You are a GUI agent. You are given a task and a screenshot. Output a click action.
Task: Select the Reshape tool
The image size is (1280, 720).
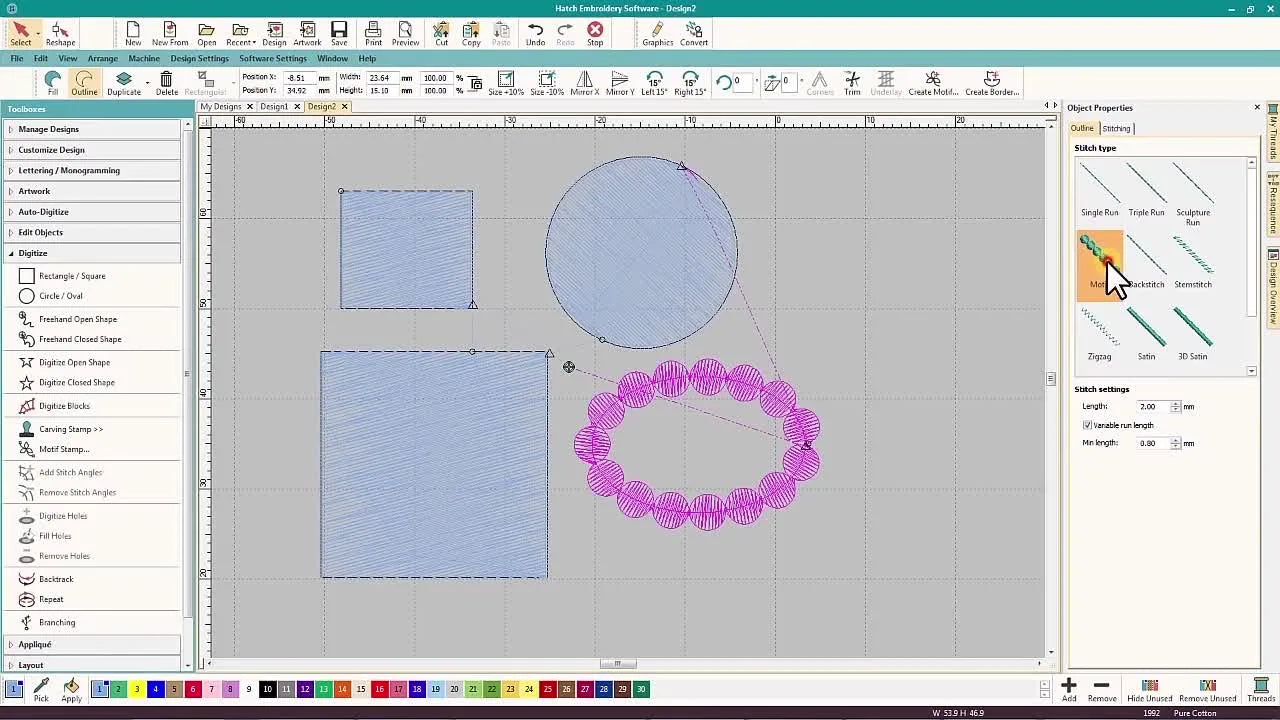pos(60,34)
